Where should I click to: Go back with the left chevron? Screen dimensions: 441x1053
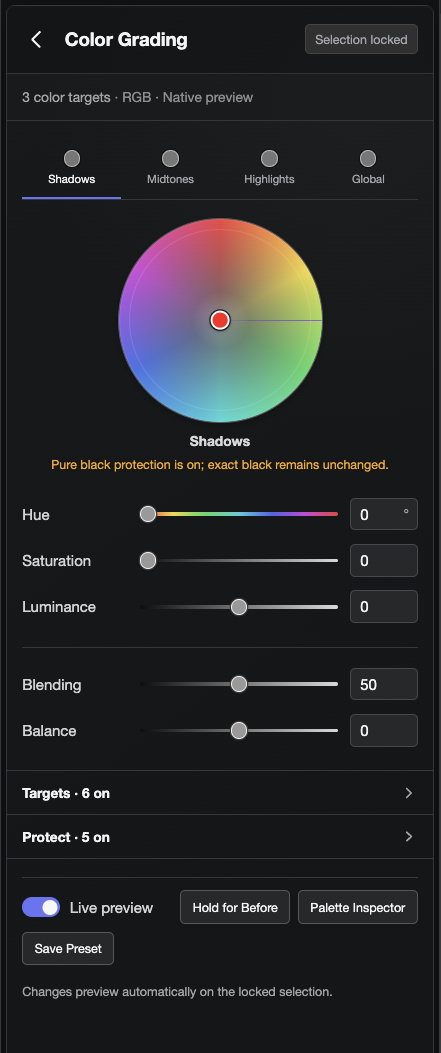(x=36, y=40)
